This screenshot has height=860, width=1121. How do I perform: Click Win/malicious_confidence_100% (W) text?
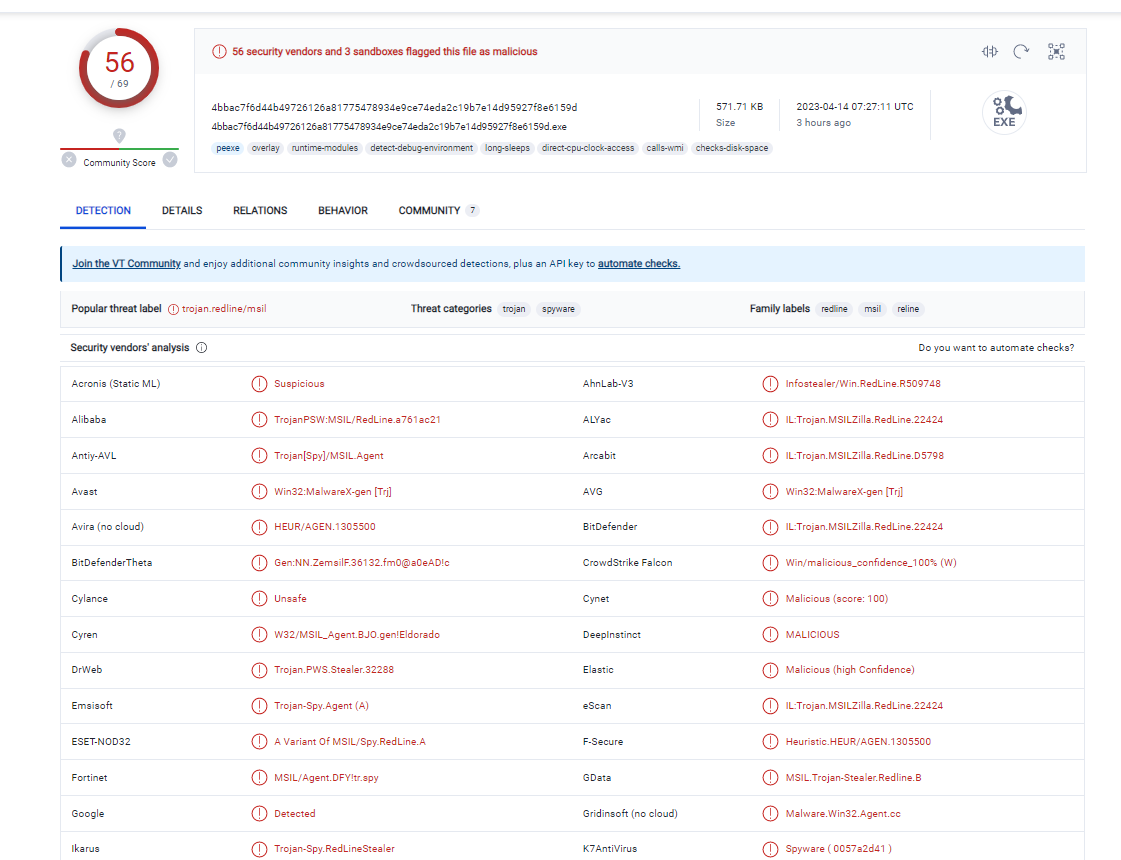tap(871, 563)
